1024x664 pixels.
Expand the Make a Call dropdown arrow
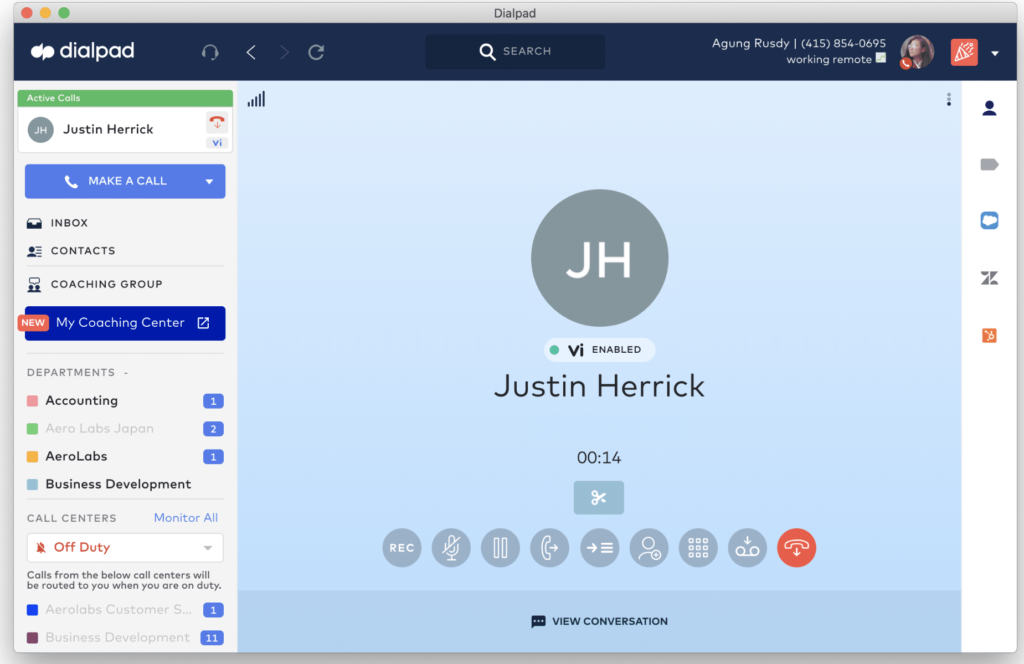pos(209,182)
